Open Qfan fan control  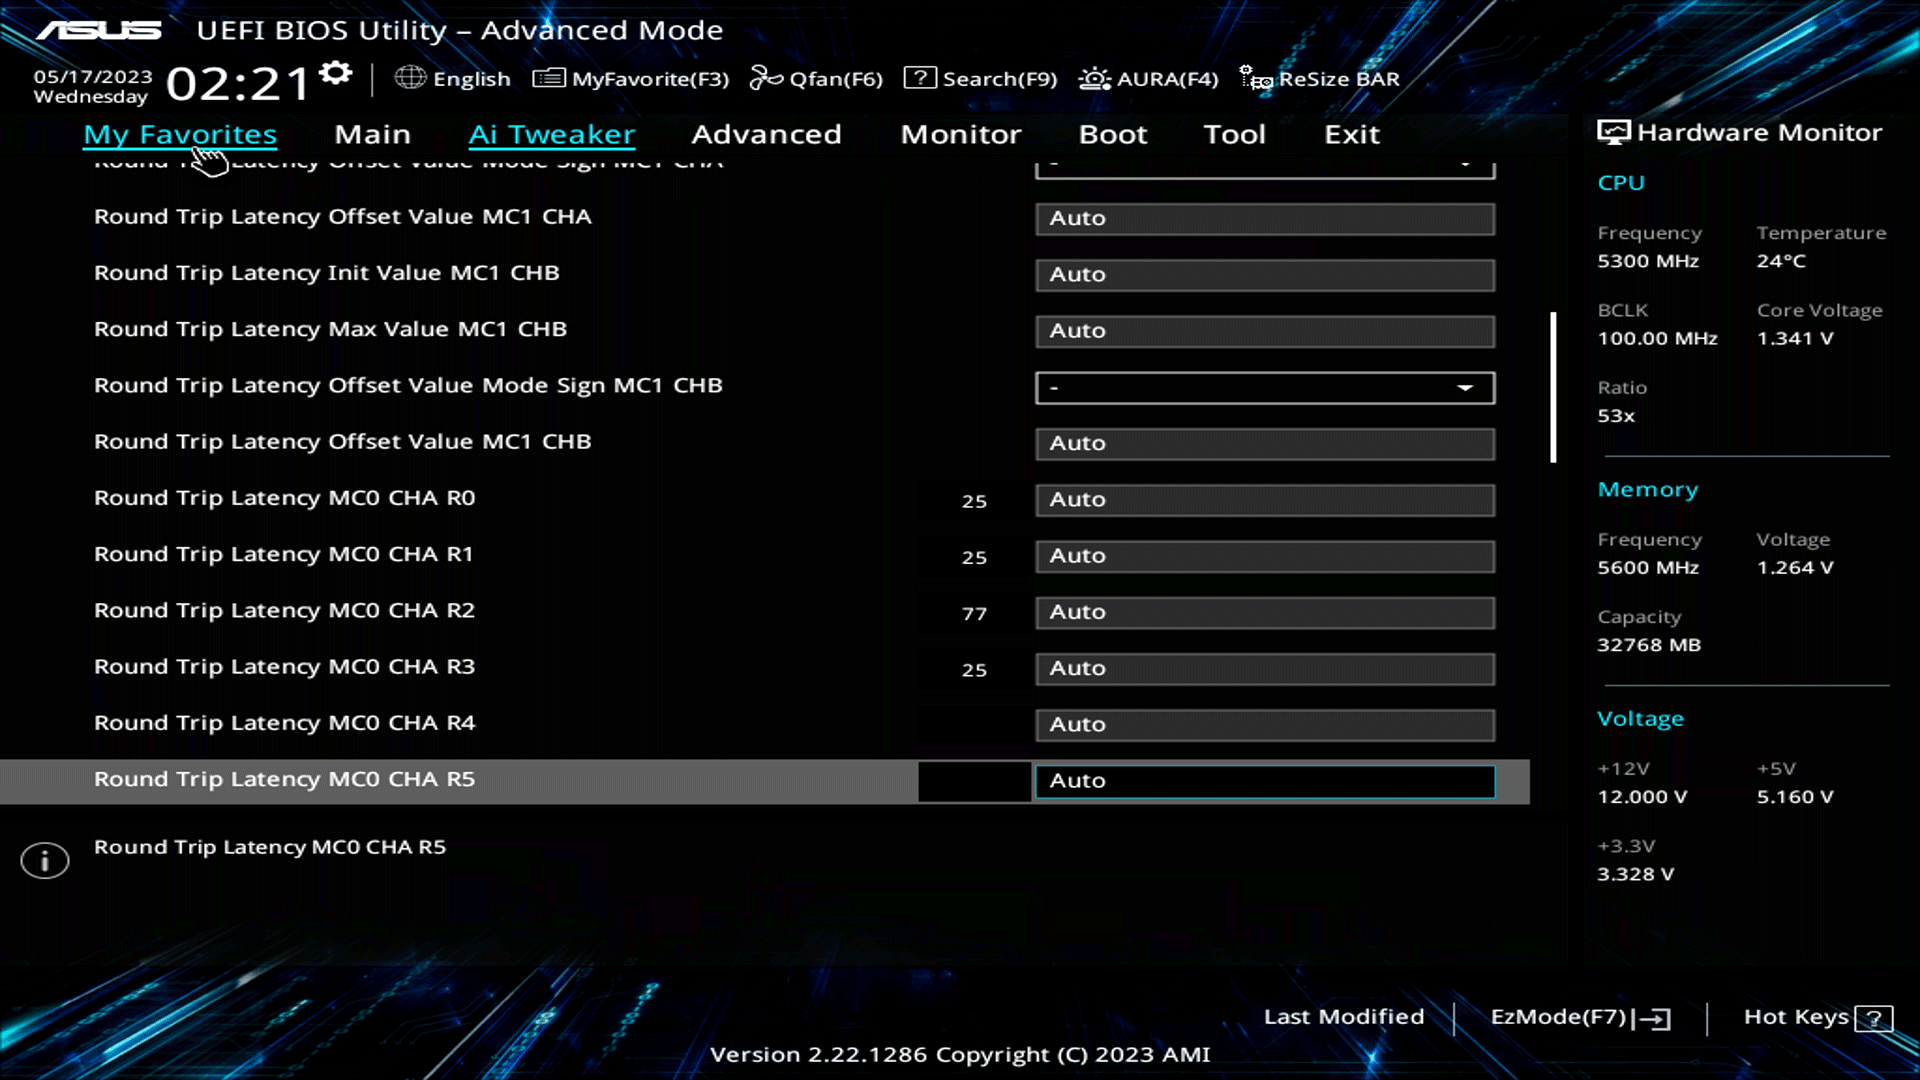pyautogui.click(x=816, y=78)
